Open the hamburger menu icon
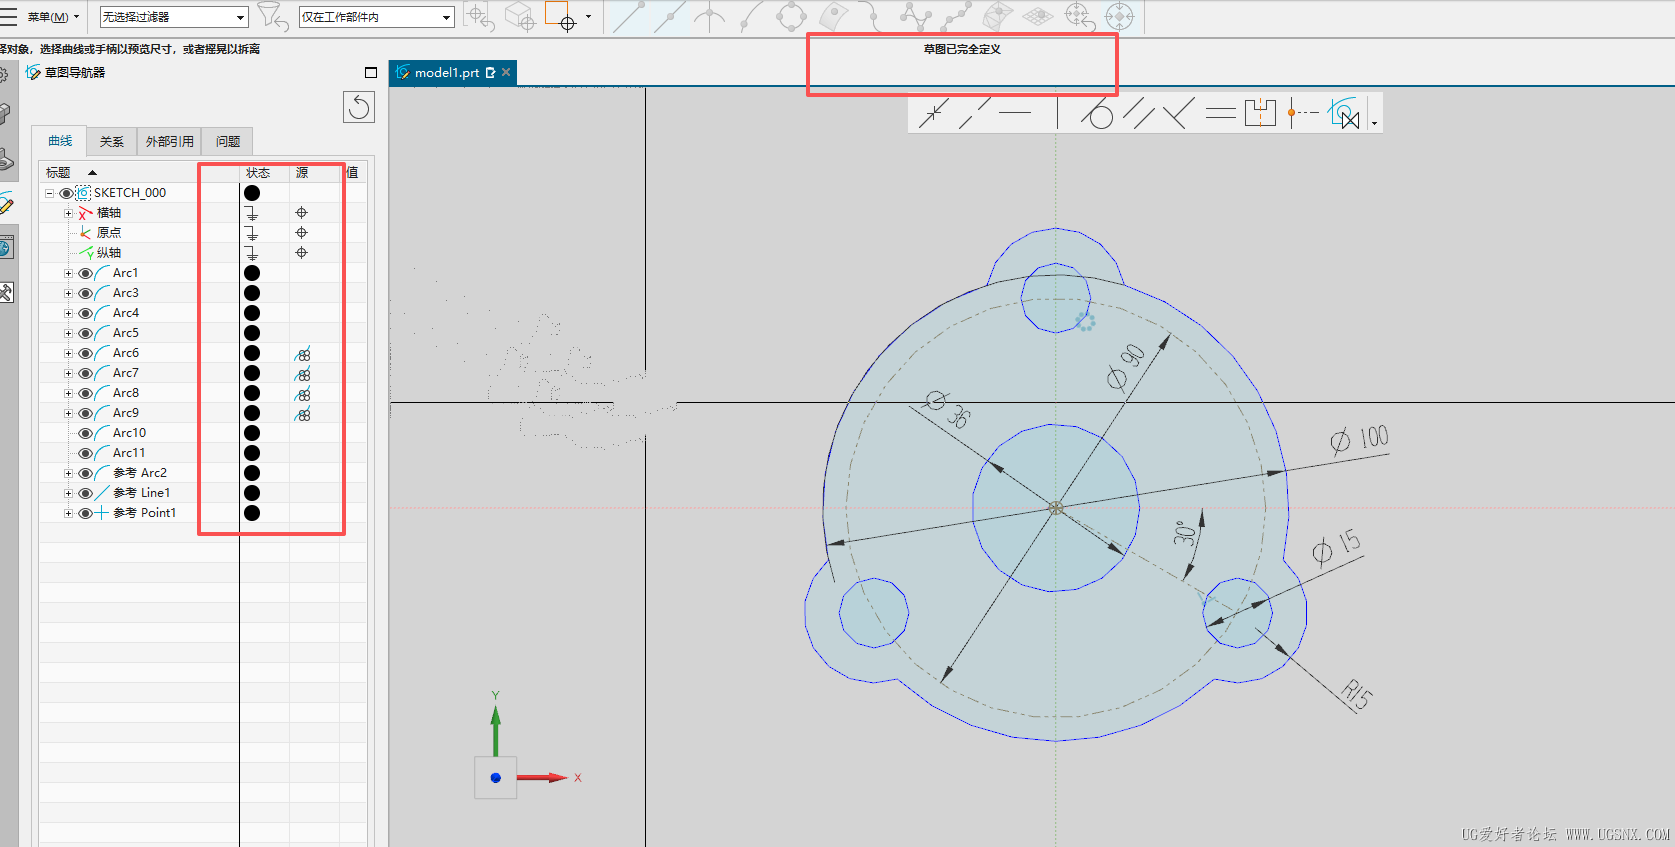 [9, 16]
